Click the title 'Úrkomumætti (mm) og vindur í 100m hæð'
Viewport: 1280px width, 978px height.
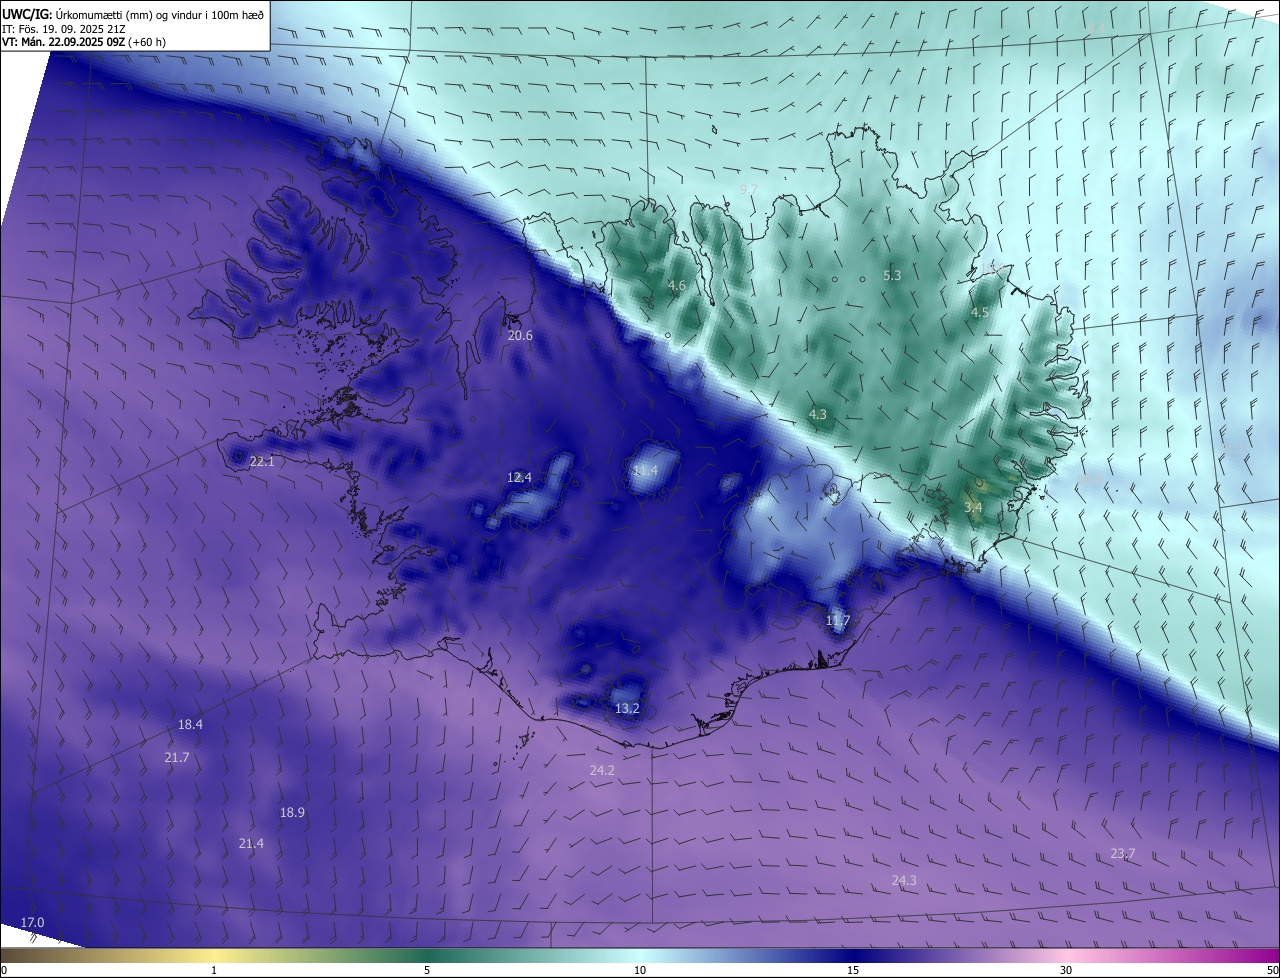[159, 13]
